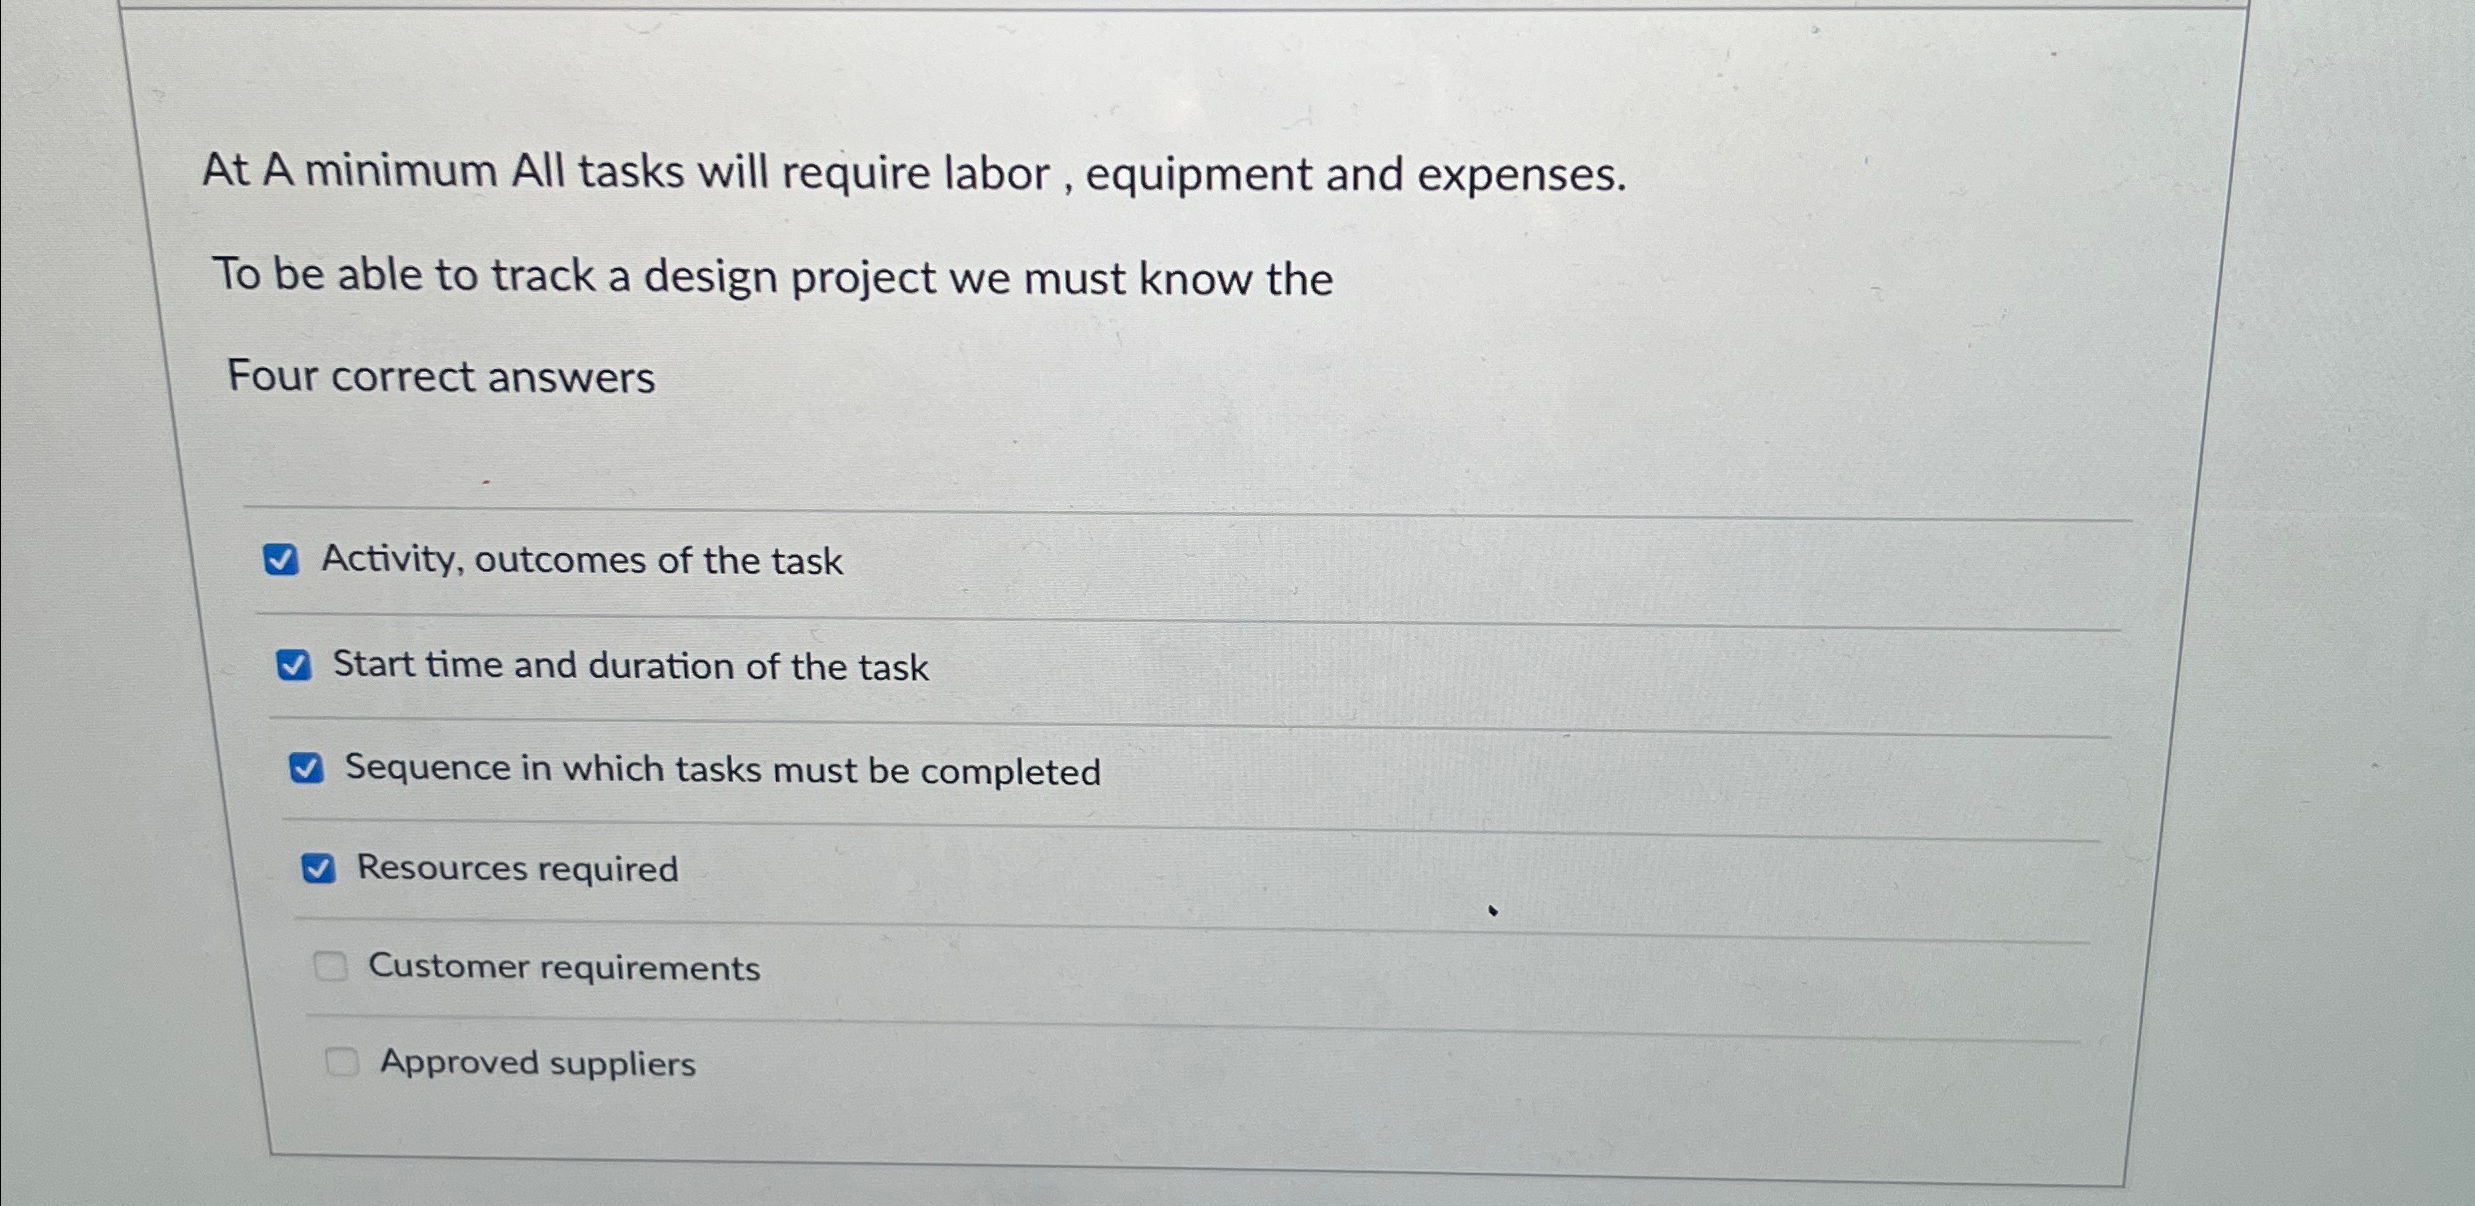The height and width of the screenshot is (1206, 2475).
Task: Click the checked box beside 'Resources required'
Action: pos(318,869)
